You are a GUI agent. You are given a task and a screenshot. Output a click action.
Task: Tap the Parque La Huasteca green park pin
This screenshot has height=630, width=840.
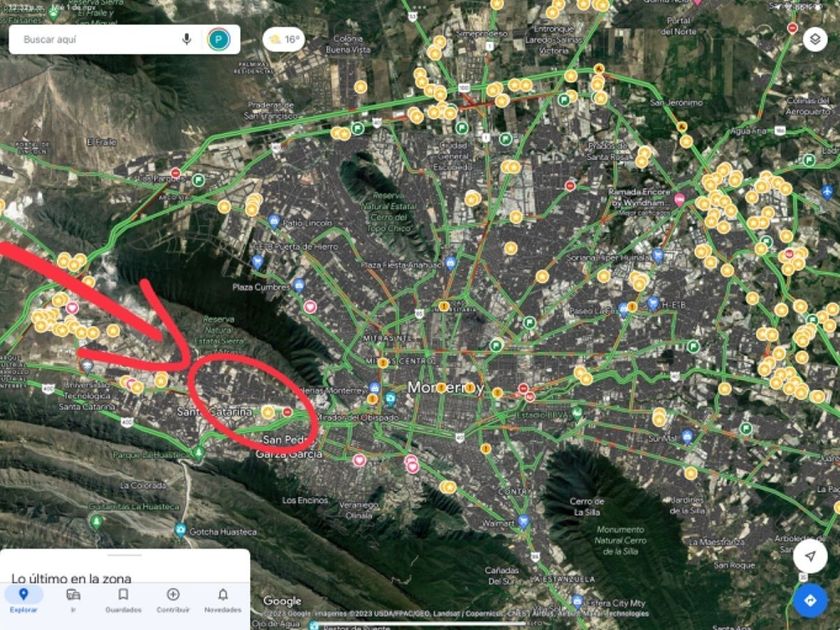199,453
